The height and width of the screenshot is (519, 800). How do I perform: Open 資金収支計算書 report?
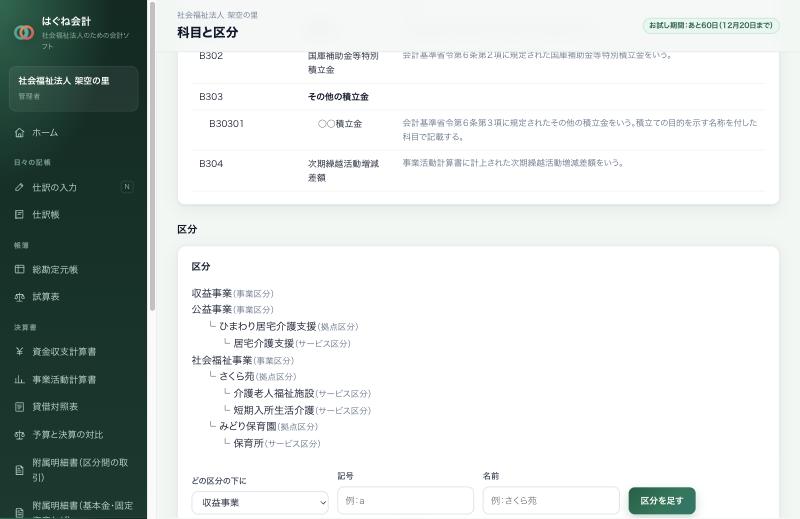click(73, 352)
